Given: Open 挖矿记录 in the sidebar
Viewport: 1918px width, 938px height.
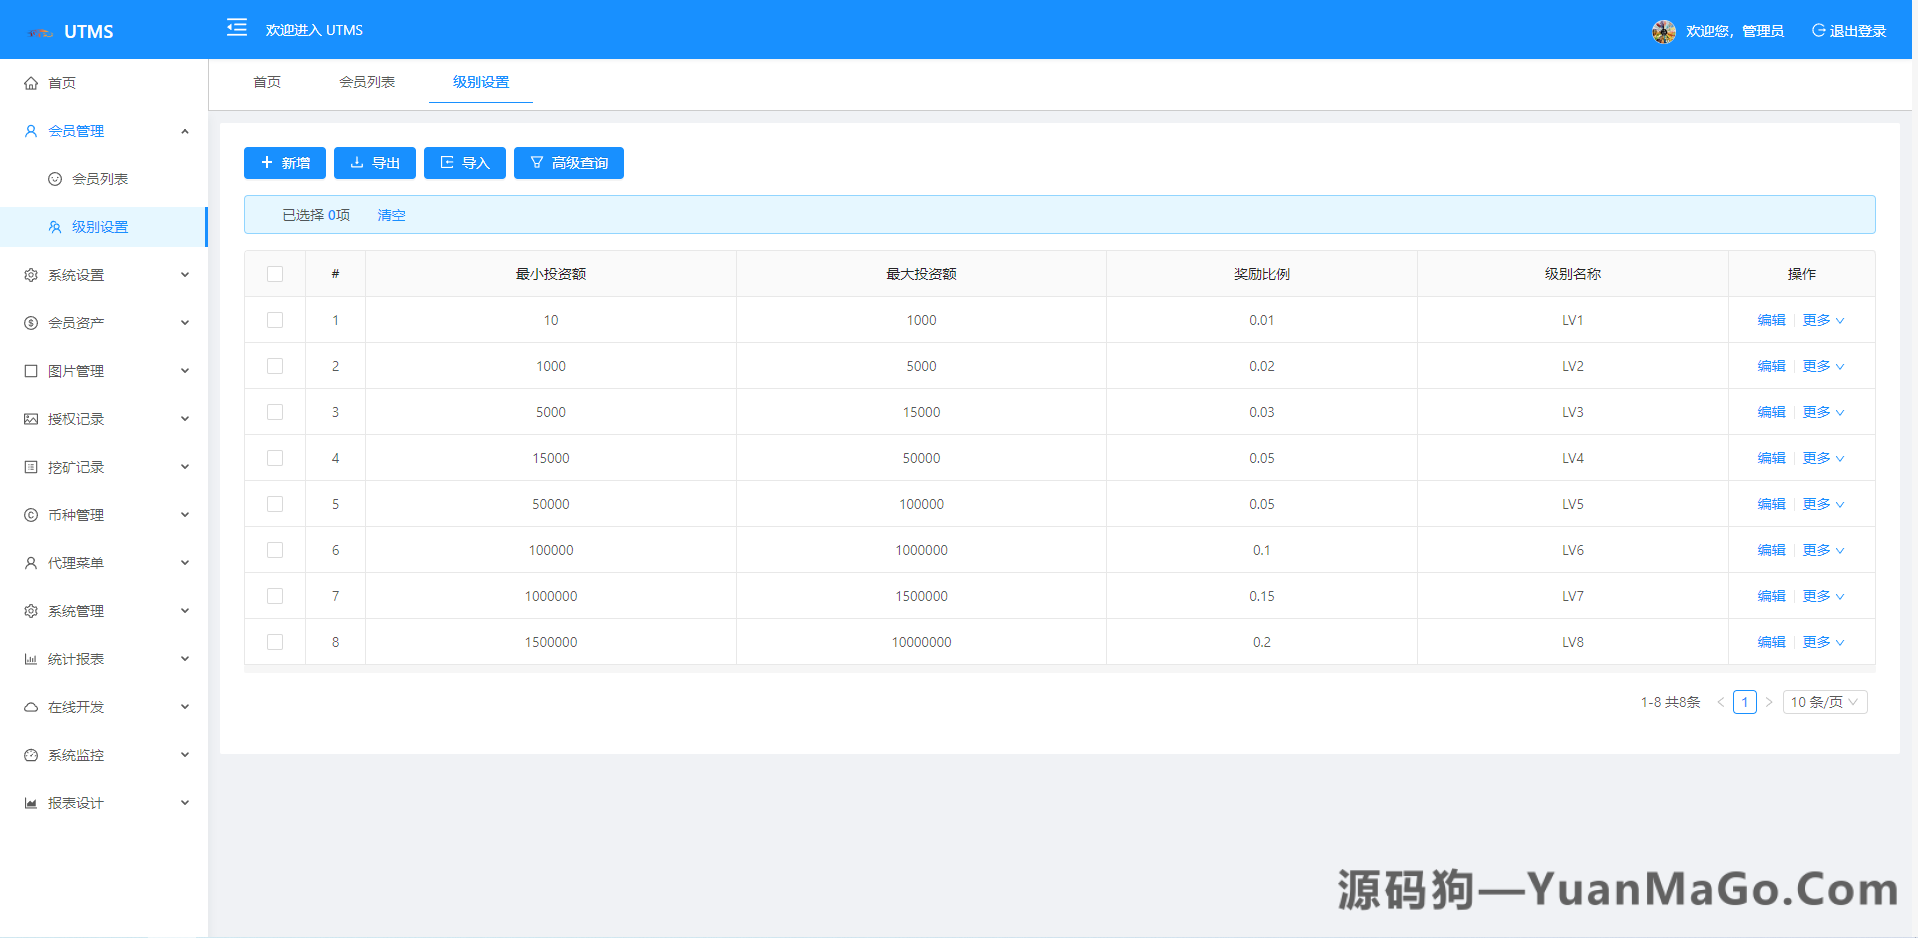Looking at the screenshot, I should tap(76, 466).
